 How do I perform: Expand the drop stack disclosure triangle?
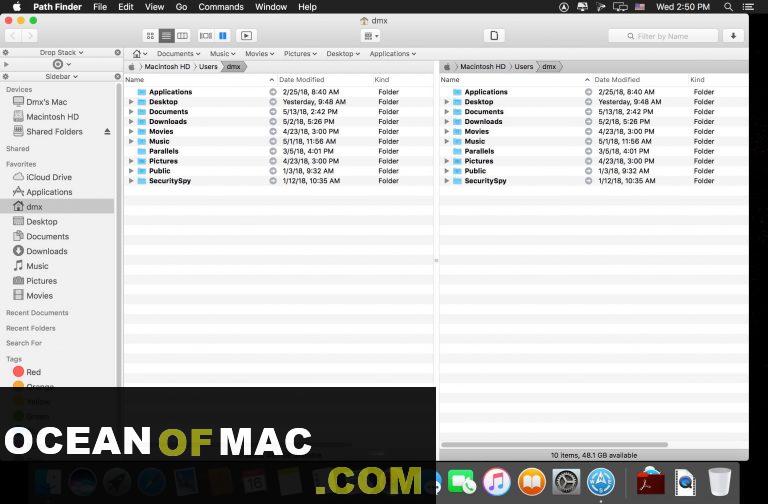pyautogui.click(x=6, y=64)
